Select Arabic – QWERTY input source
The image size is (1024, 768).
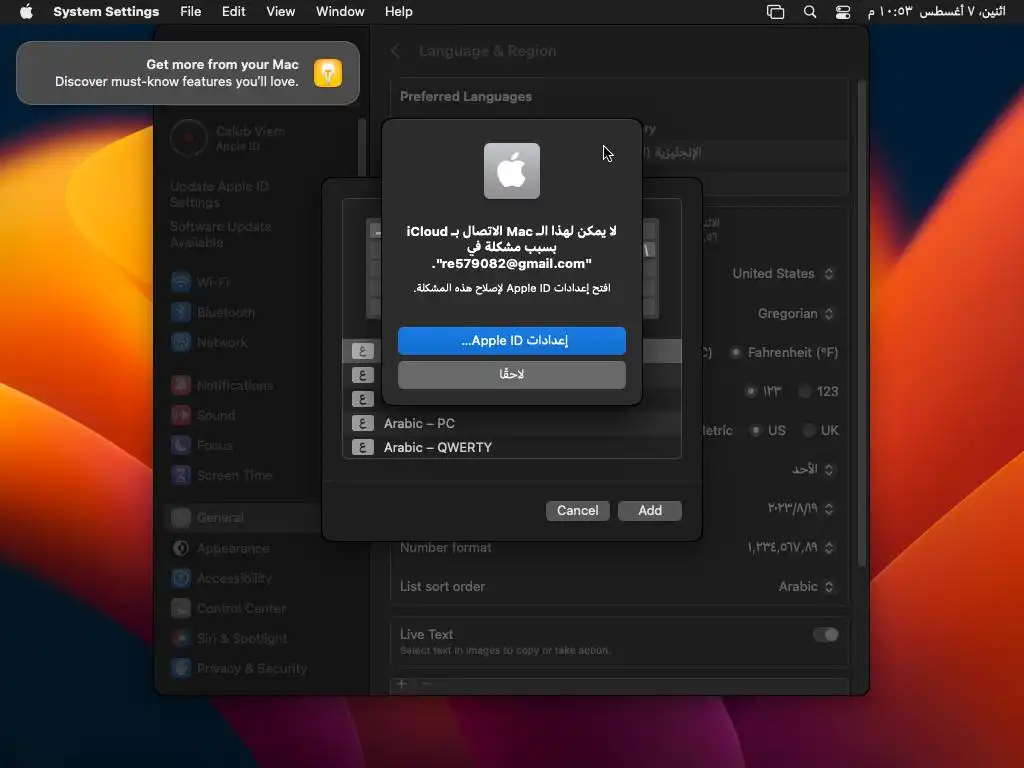point(511,447)
